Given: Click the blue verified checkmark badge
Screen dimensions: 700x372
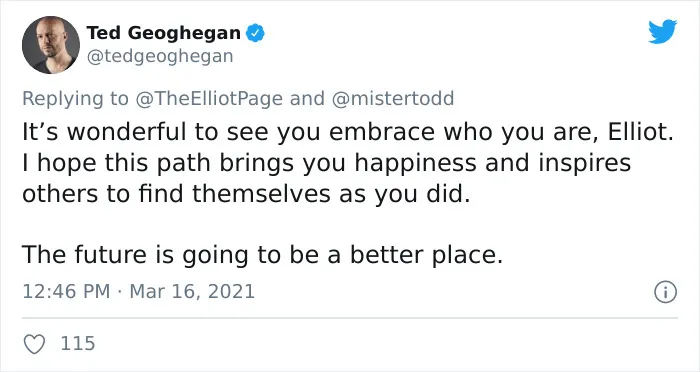Looking at the screenshot, I should (255, 33).
